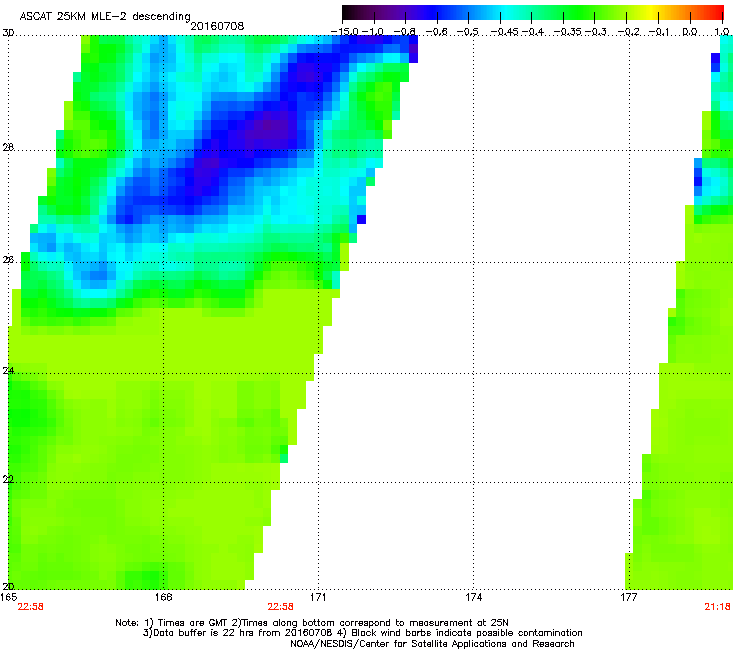Click the -0.5 color scale label
The height and width of the screenshot is (650, 740).
(x=468, y=32)
